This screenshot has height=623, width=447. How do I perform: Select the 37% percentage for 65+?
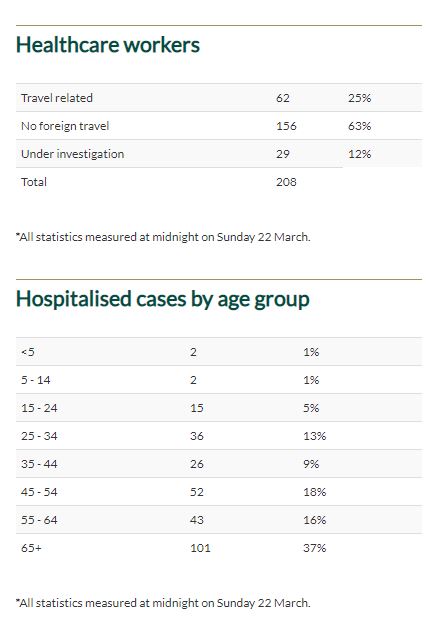[315, 548]
